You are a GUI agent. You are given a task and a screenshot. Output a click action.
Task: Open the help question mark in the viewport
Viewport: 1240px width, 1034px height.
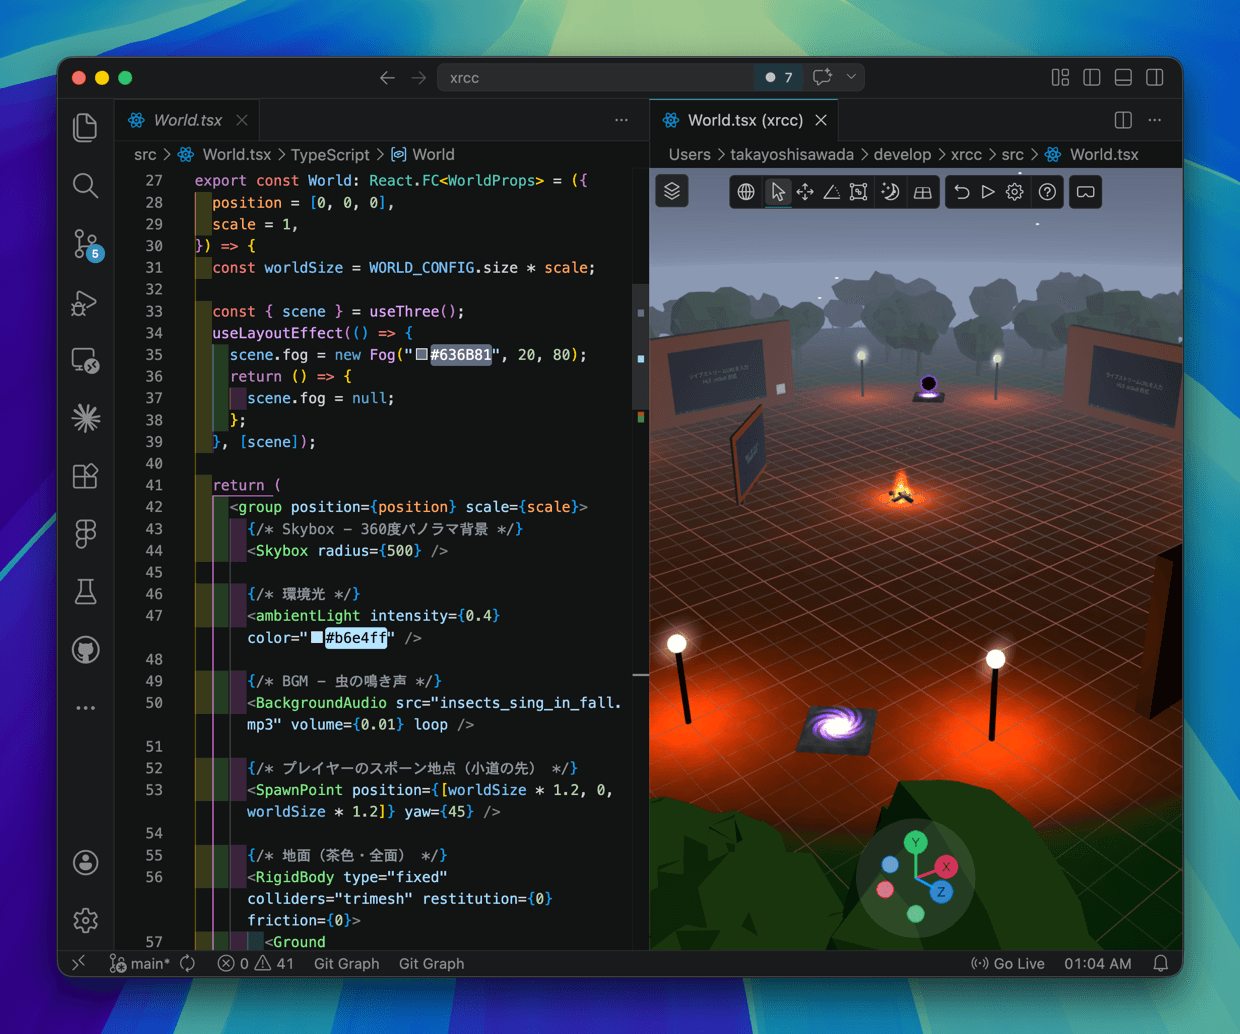point(1047,191)
